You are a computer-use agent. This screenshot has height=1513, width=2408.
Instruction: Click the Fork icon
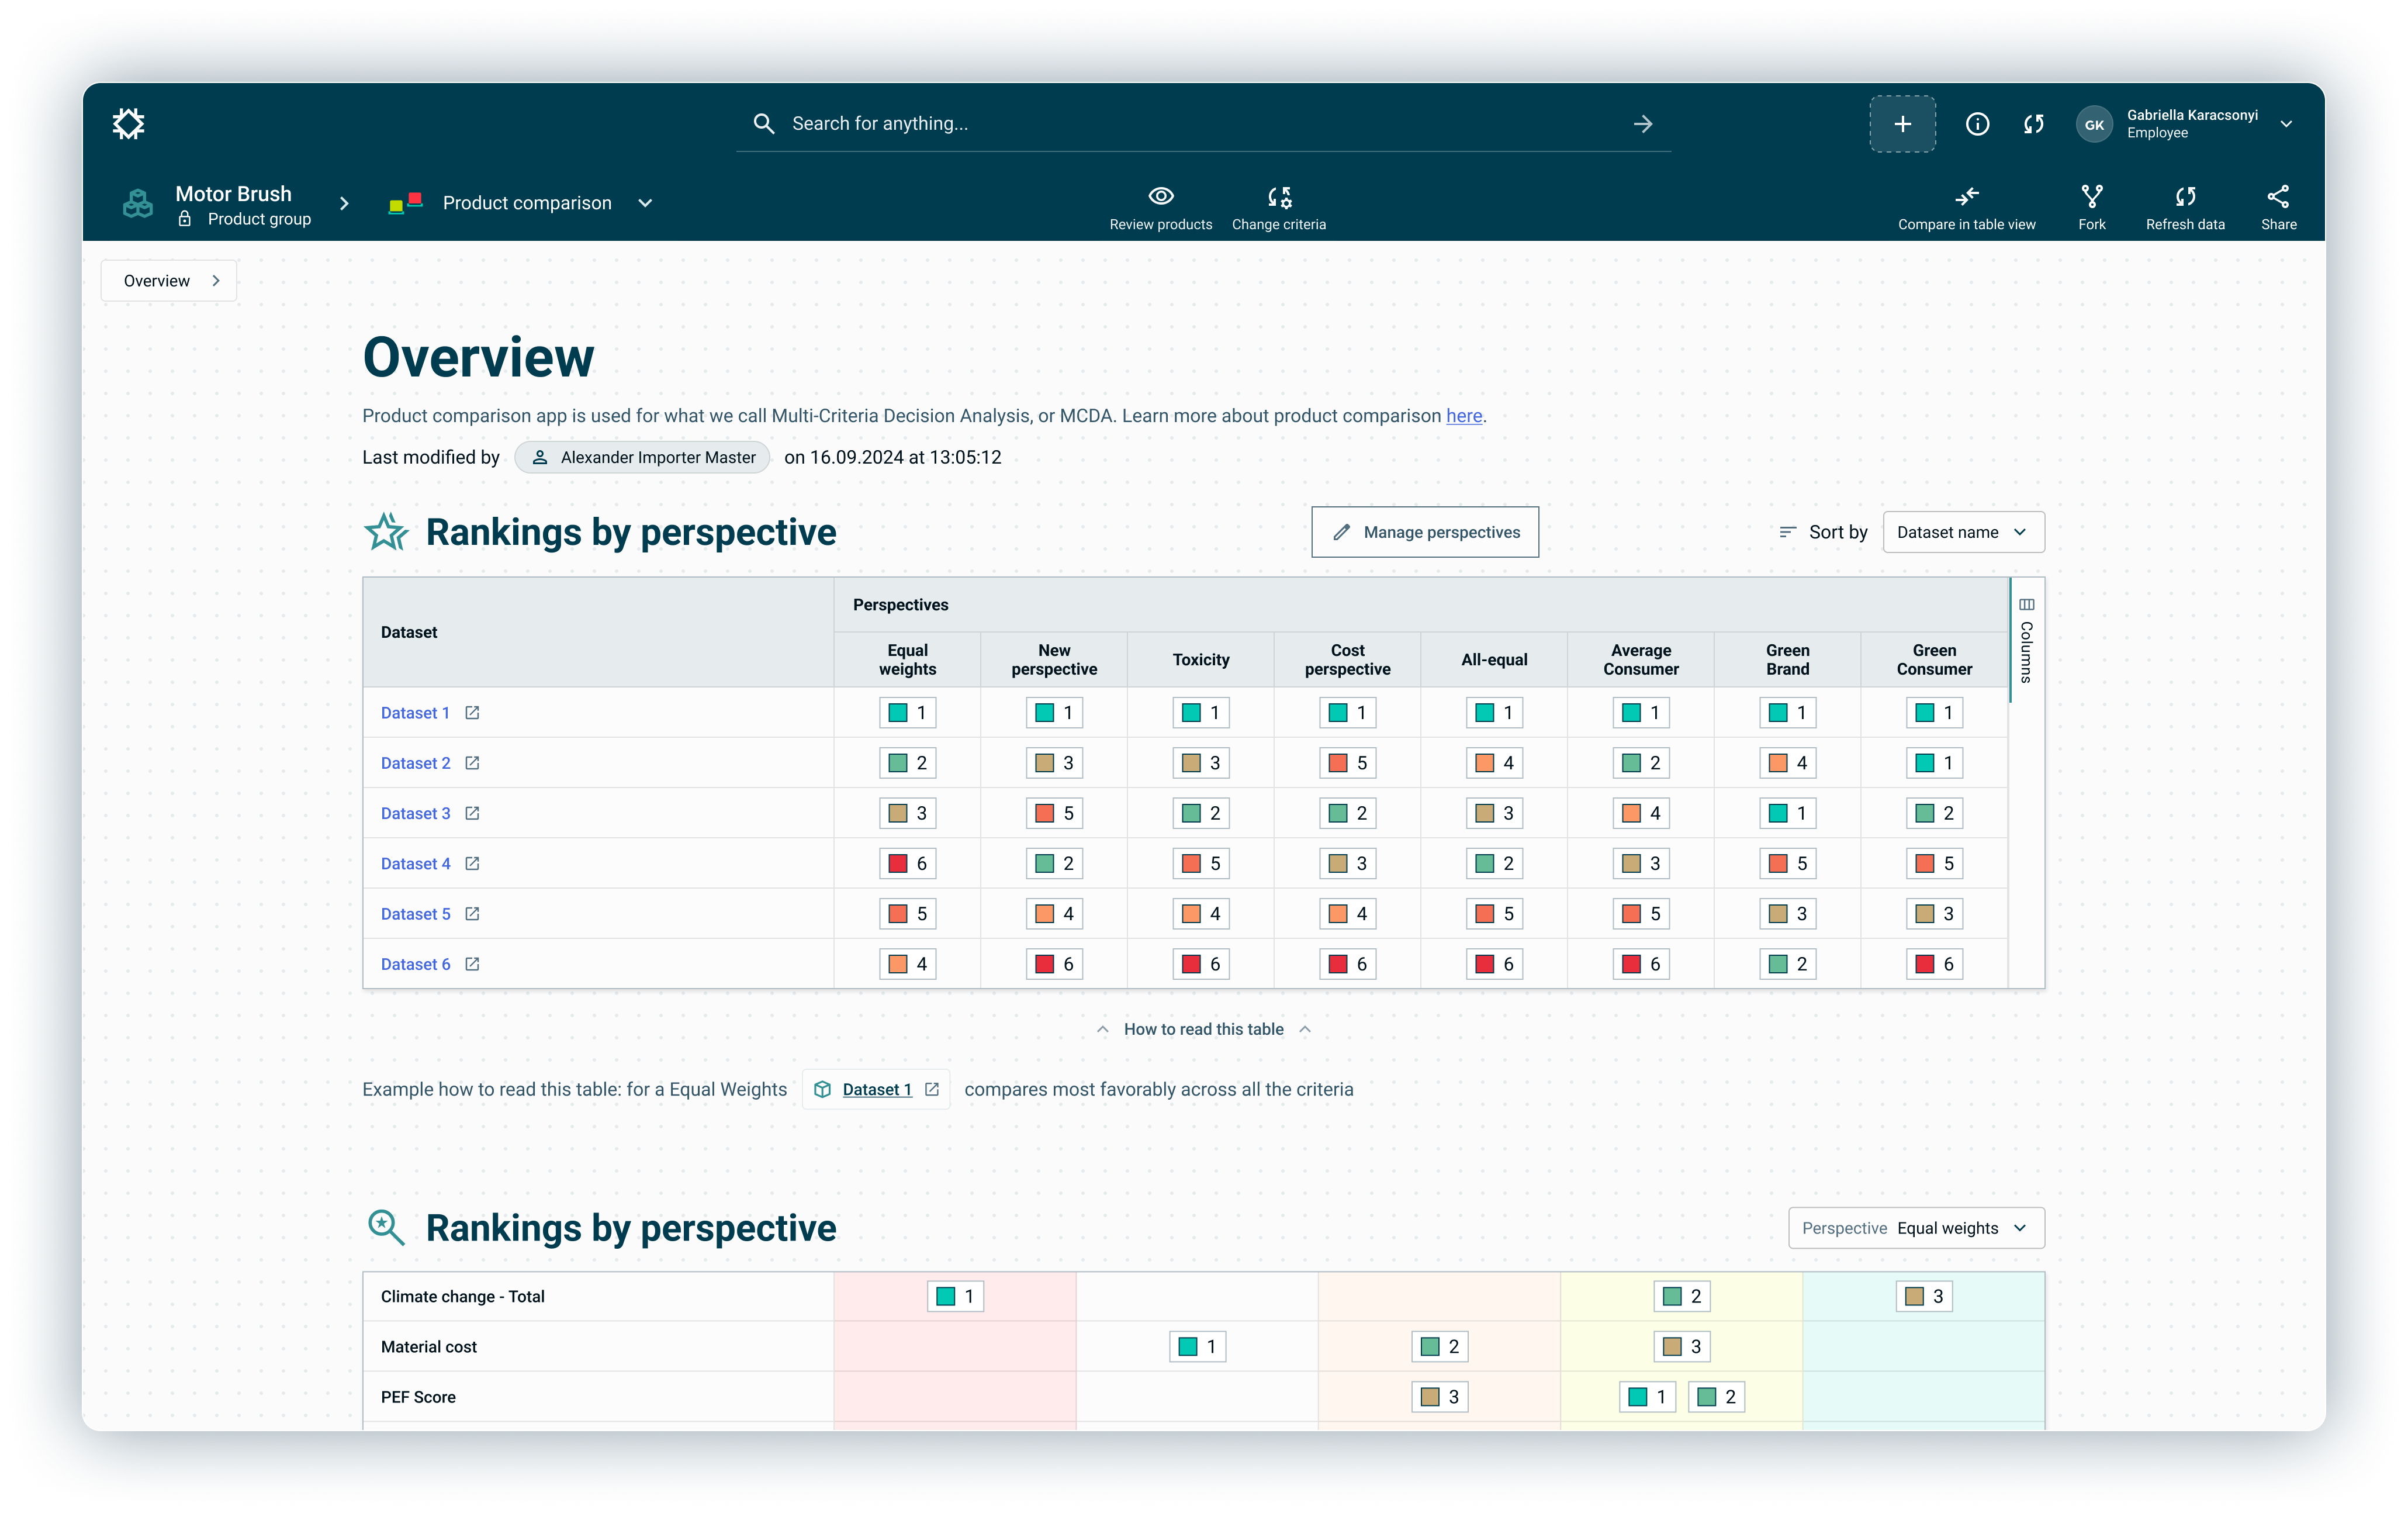(2091, 196)
